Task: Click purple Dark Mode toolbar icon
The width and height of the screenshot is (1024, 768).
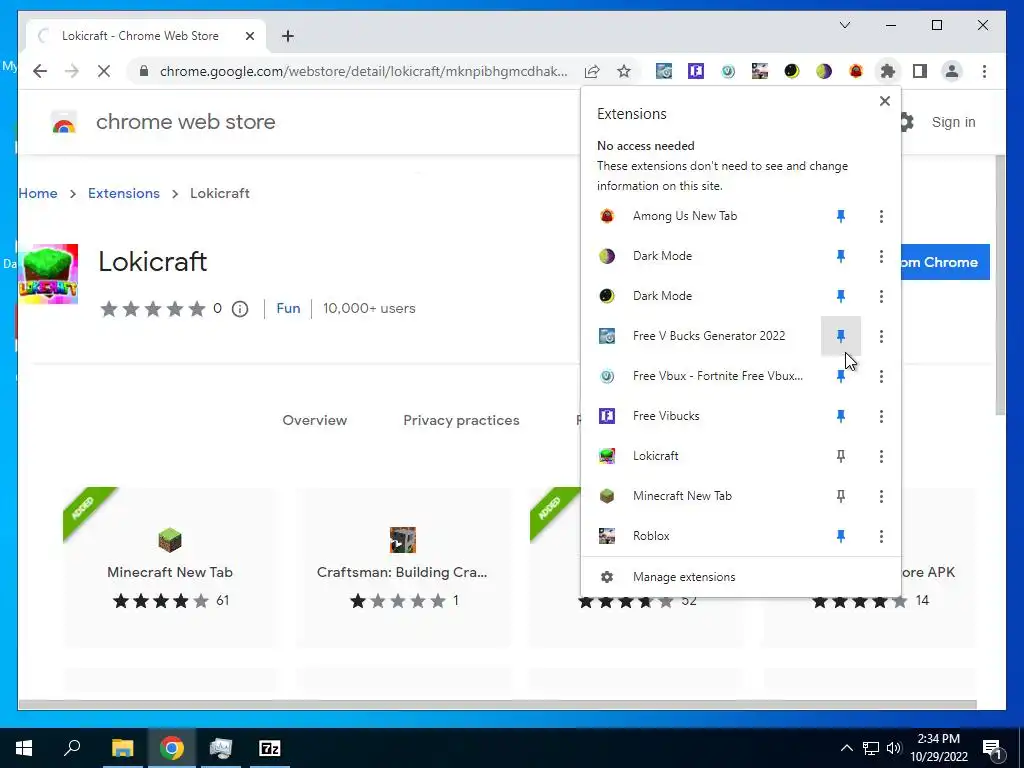Action: point(824,71)
